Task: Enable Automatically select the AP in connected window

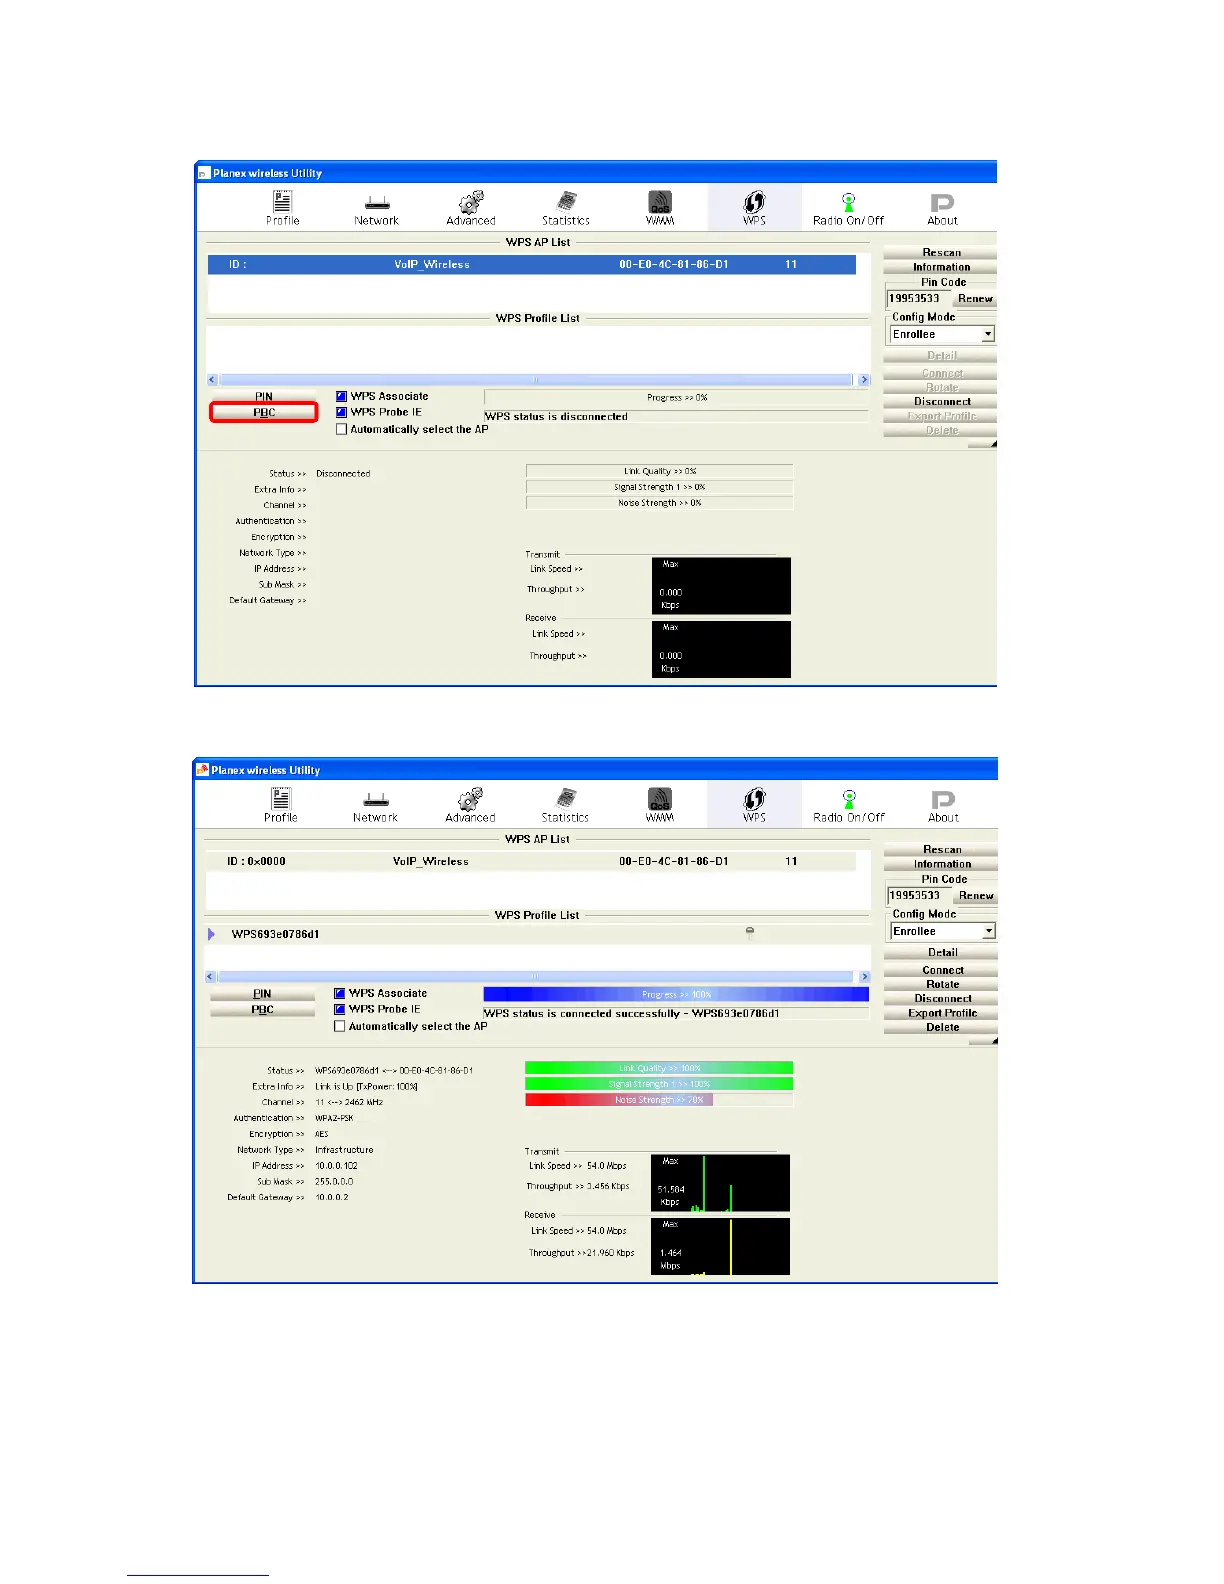Action: point(340,1026)
